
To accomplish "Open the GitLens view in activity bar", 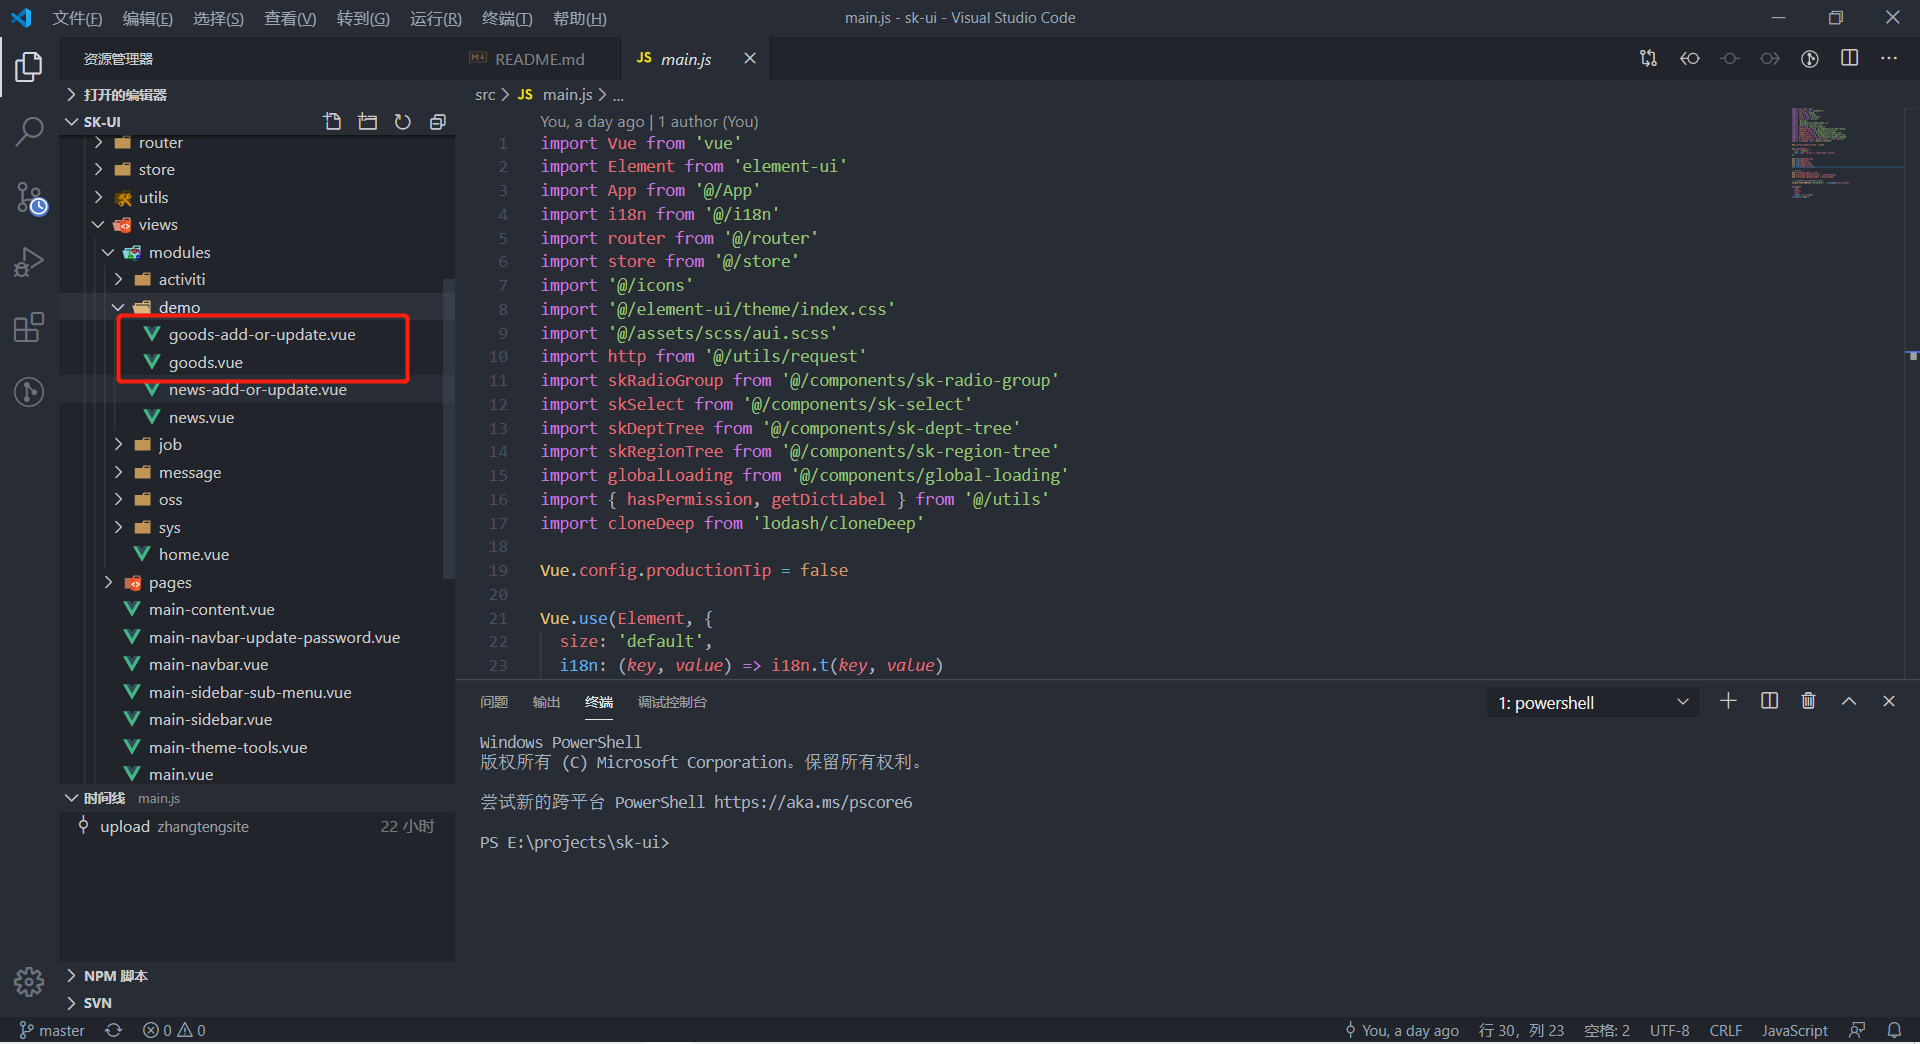I will point(29,391).
